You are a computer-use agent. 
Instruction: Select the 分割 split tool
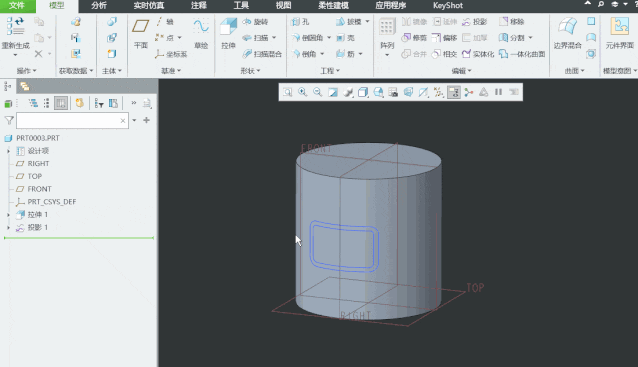coord(512,38)
